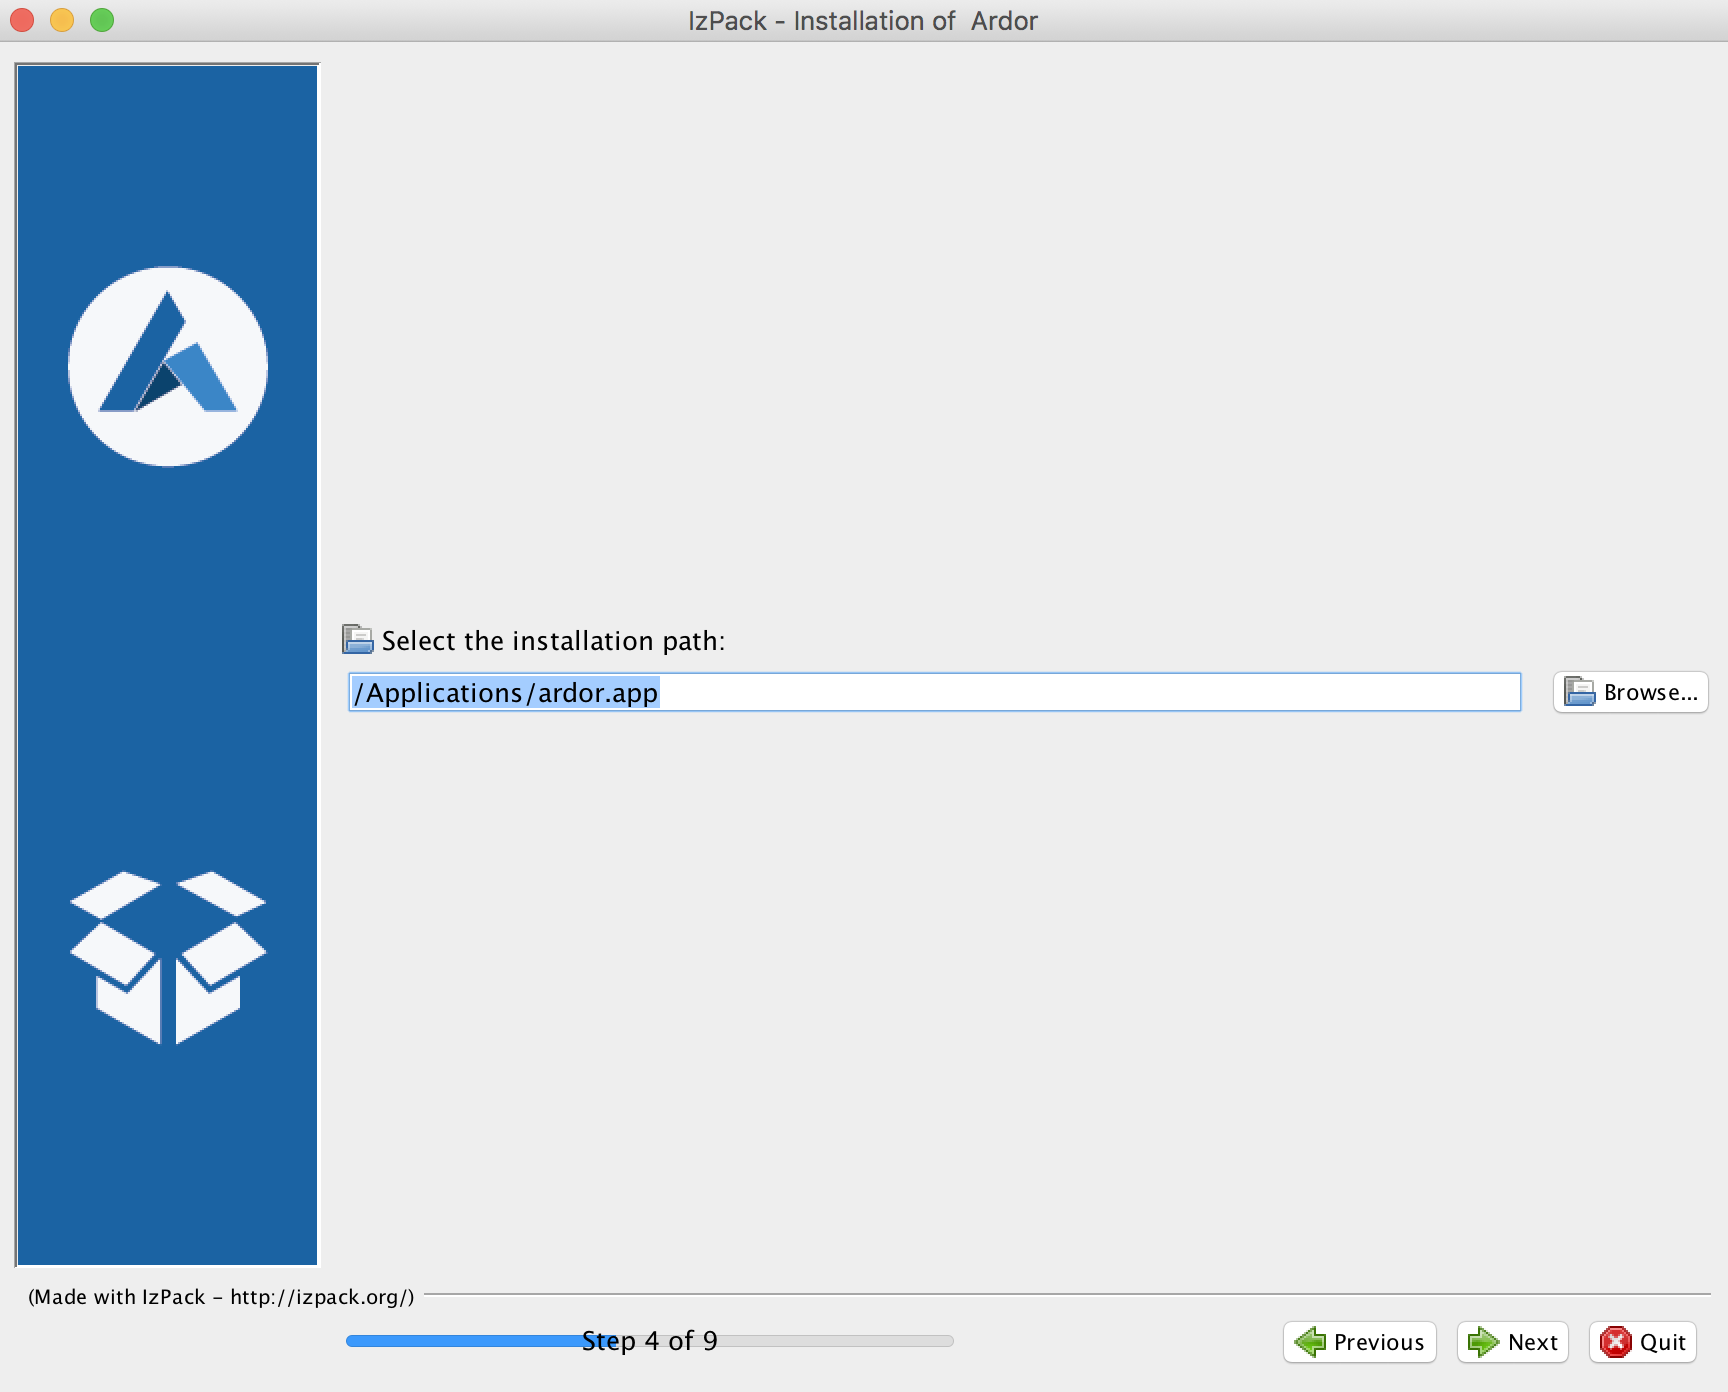Click the "IzPack - Installation of Ardor" title
The height and width of the screenshot is (1392, 1728).
click(862, 21)
